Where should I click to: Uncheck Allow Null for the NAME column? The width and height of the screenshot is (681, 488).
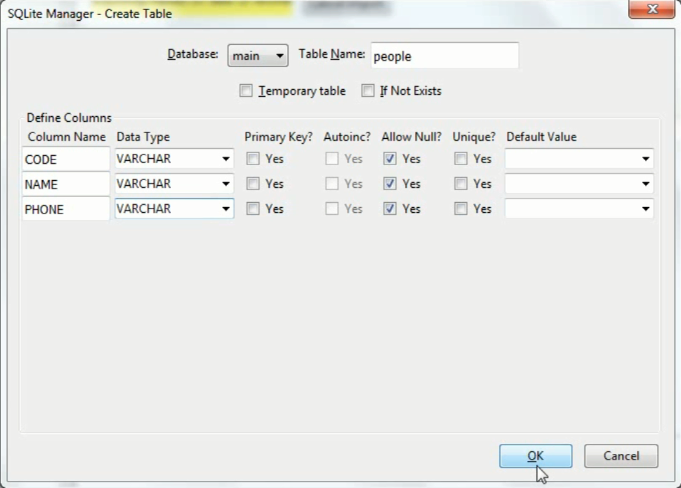[x=390, y=184]
